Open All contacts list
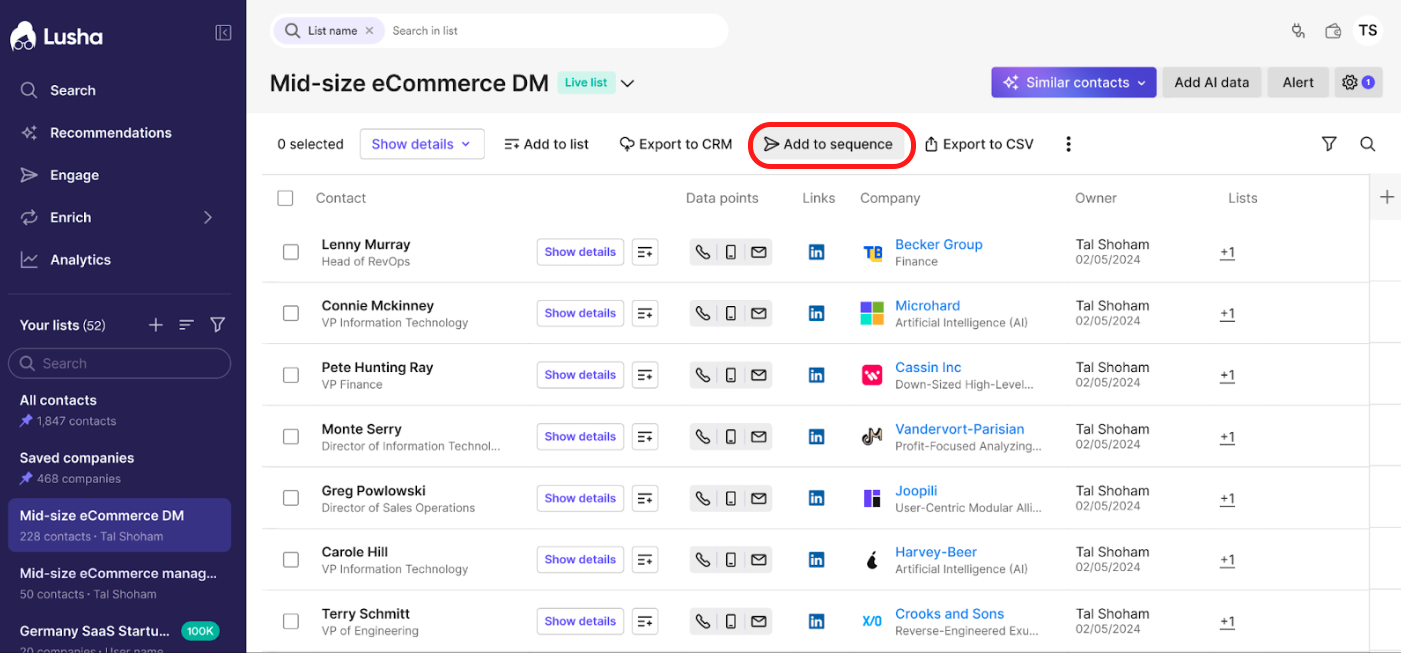Image resolution: width=1401 pixels, height=653 pixels. click(x=119, y=410)
